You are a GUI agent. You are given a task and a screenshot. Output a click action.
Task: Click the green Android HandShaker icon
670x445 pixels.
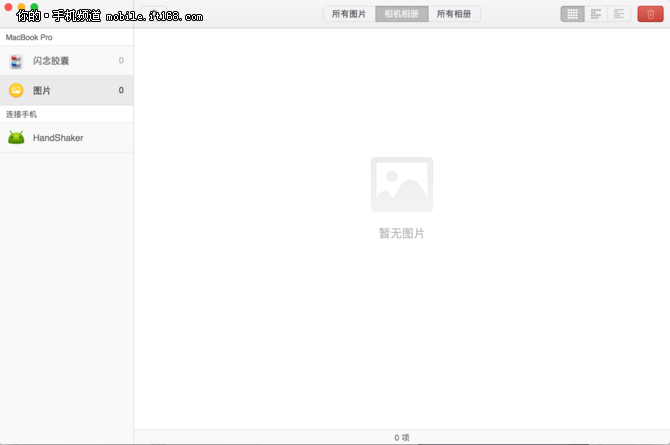[x=16, y=138]
